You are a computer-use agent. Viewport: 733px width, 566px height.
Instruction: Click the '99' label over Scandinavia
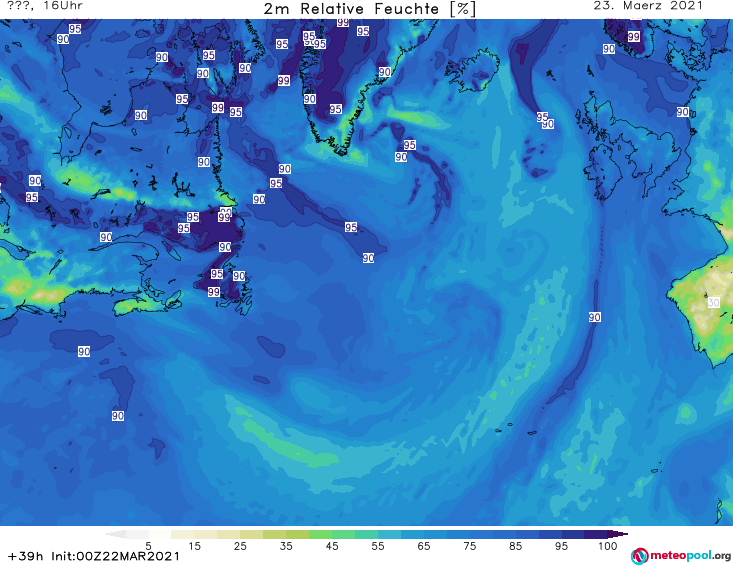click(633, 36)
